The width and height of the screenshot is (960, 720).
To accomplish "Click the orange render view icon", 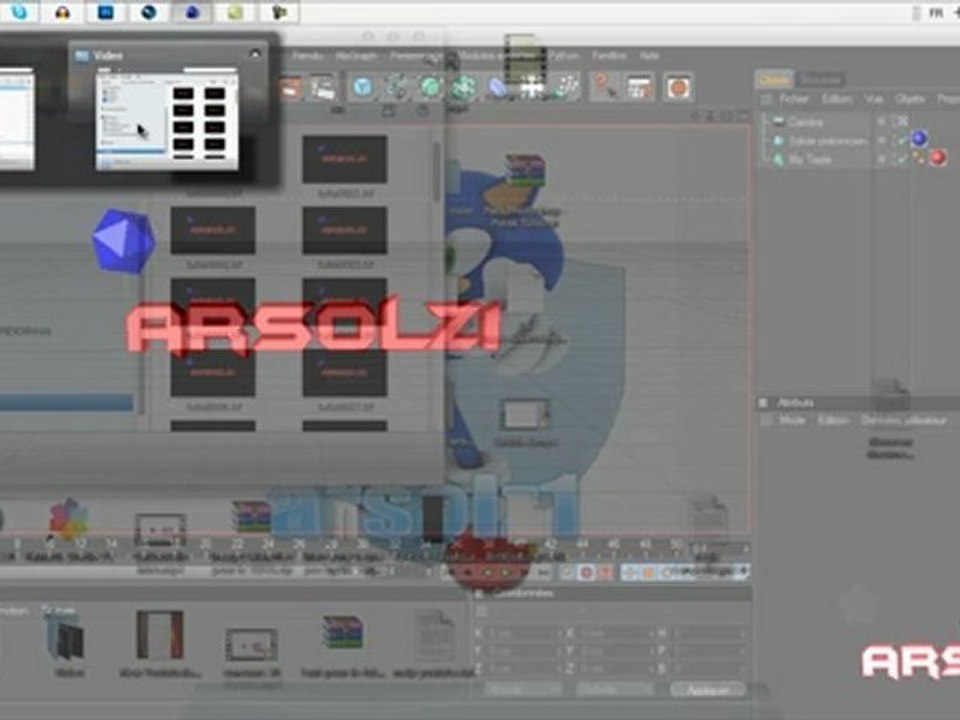I will (291, 87).
